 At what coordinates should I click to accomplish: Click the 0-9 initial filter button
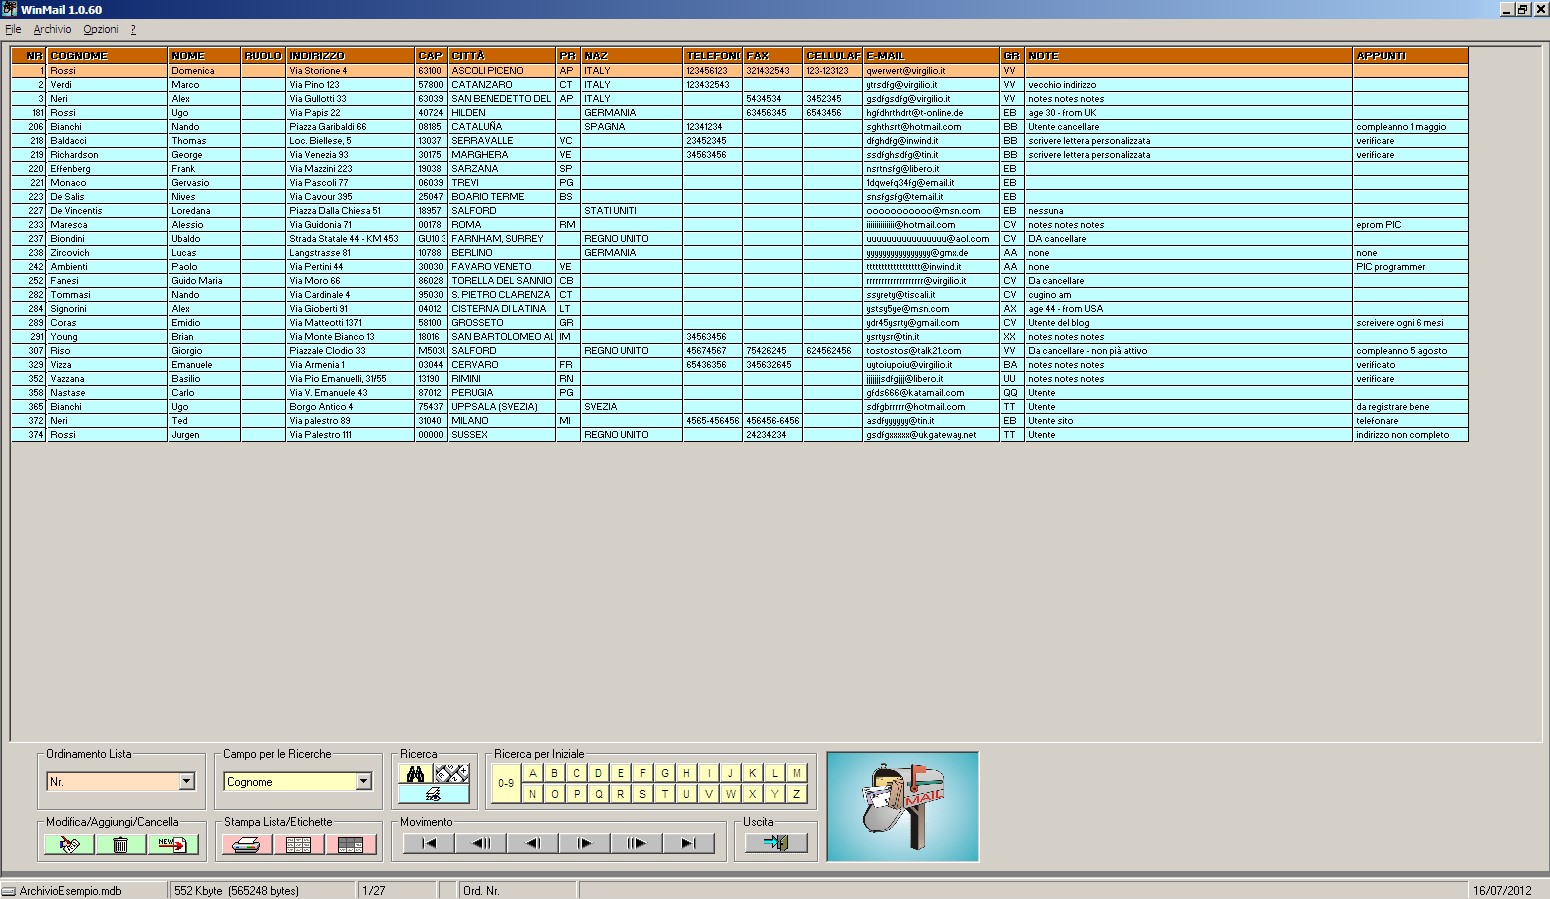point(507,783)
